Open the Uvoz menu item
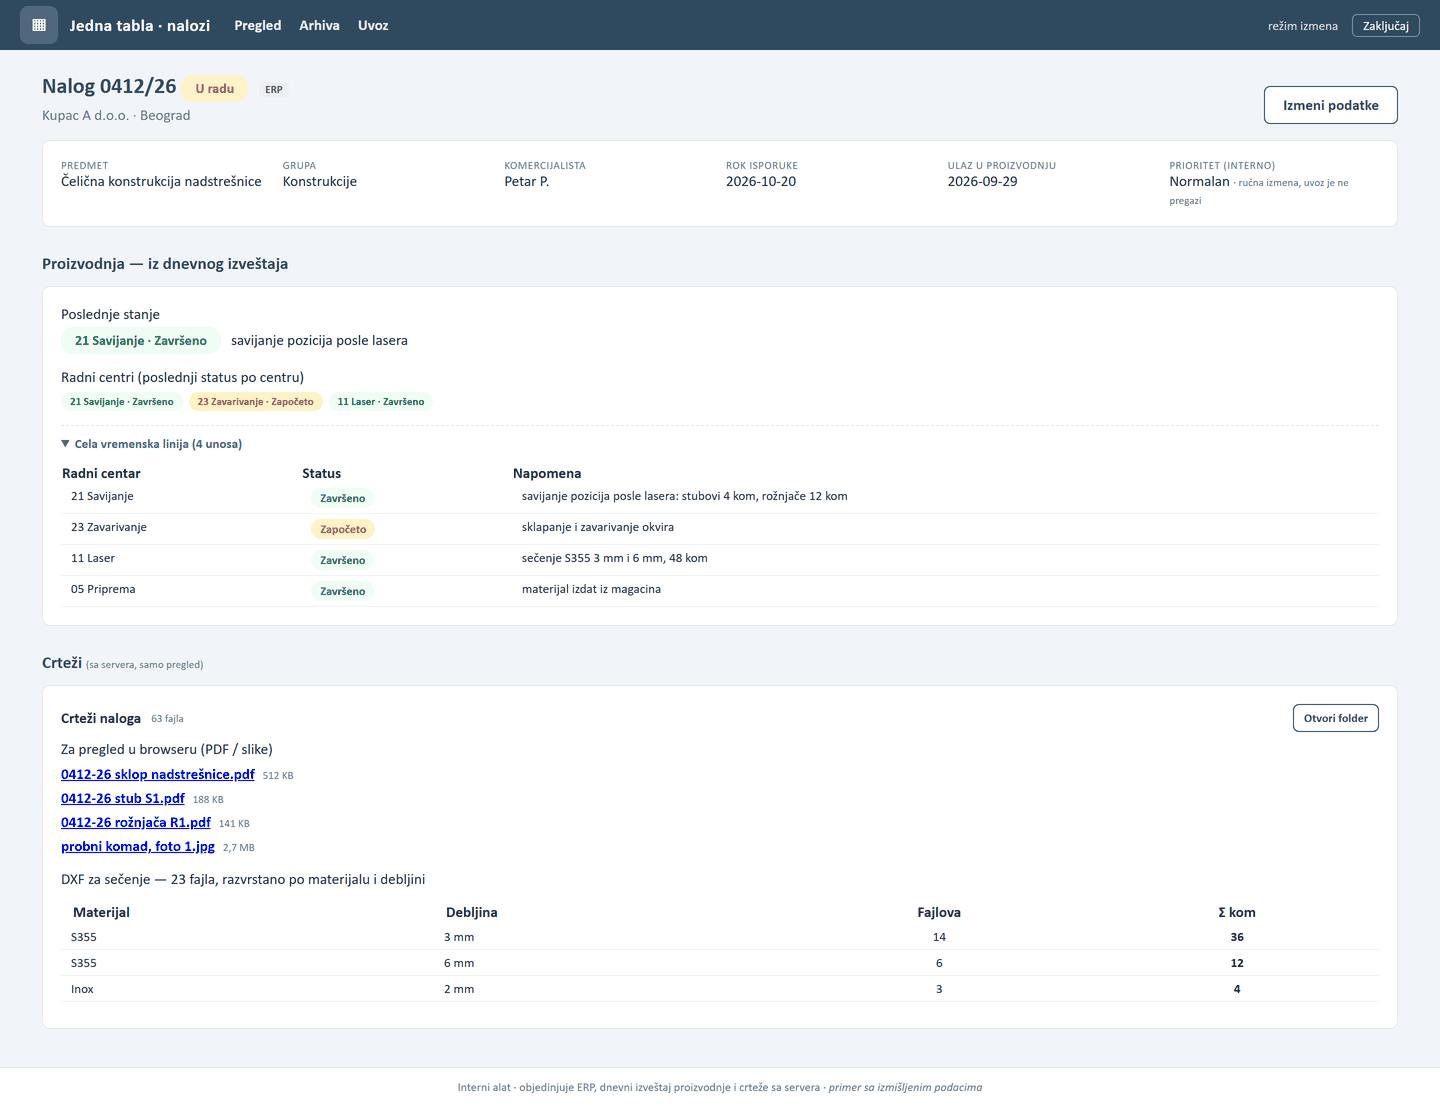This screenshot has height=1106, width=1440. 373,25
